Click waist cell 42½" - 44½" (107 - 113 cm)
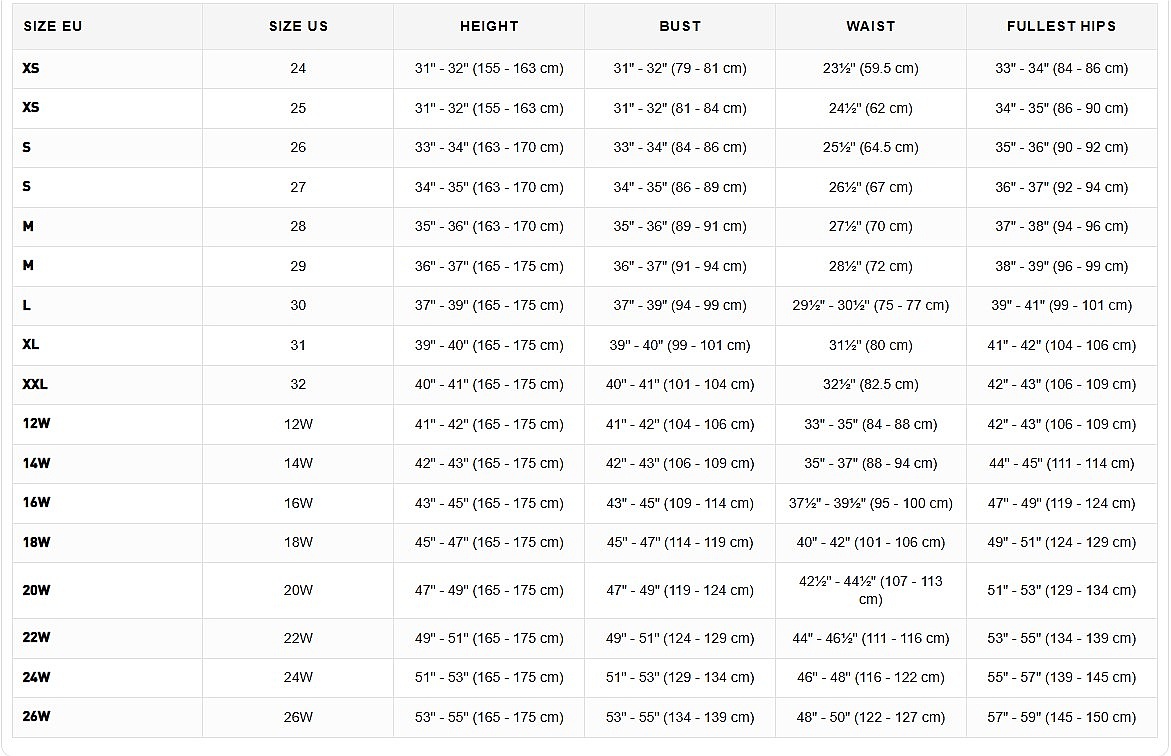Image resolution: width=1171 pixels, height=756 pixels. click(870, 590)
